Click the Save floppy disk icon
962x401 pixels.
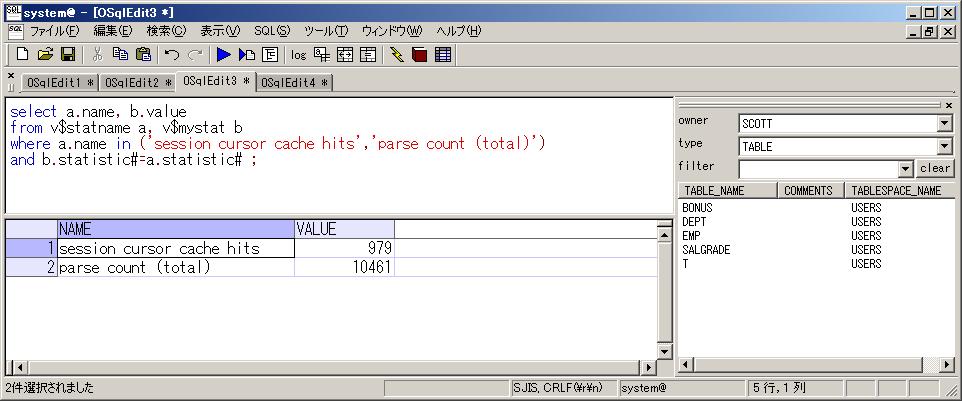coord(69,55)
